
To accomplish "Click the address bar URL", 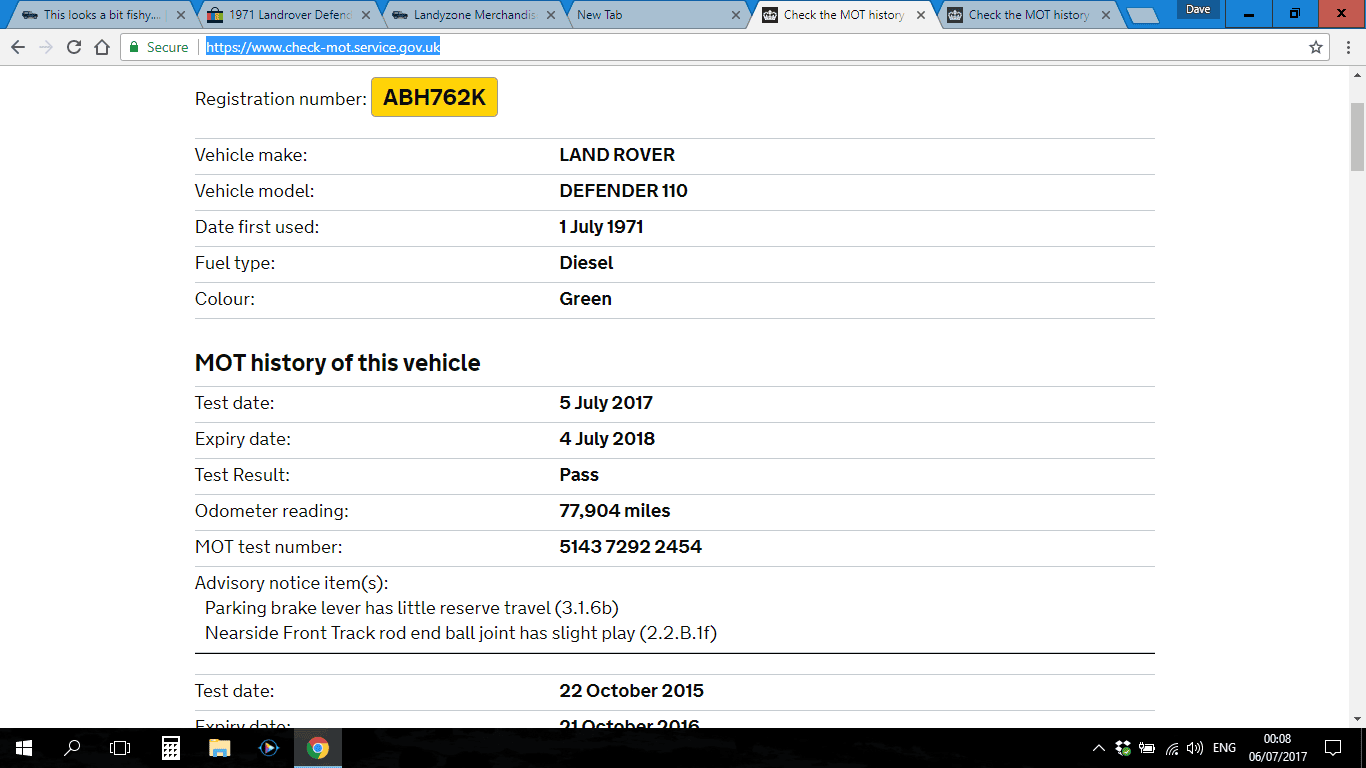I will [x=323, y=47].
